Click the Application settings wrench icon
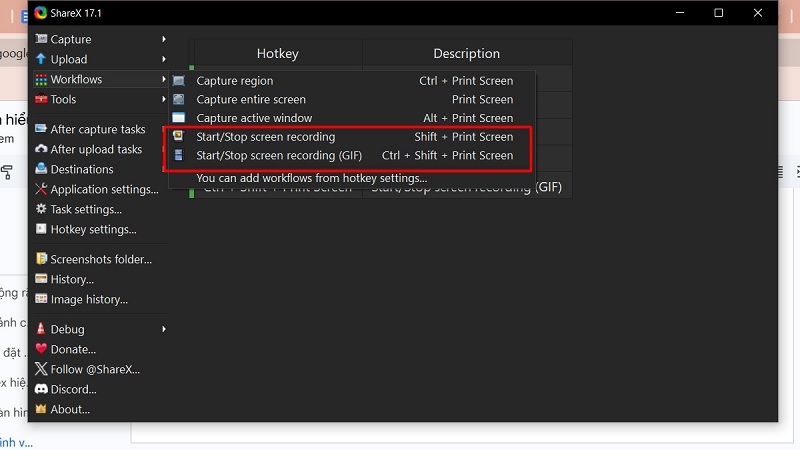 (41, 189)
